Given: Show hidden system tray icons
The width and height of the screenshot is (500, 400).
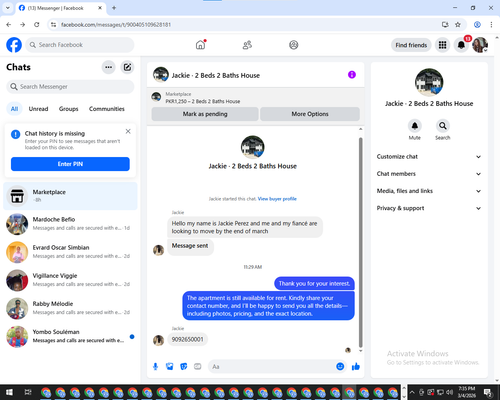Looking at the screenshot, I should [x=412, y=392].
